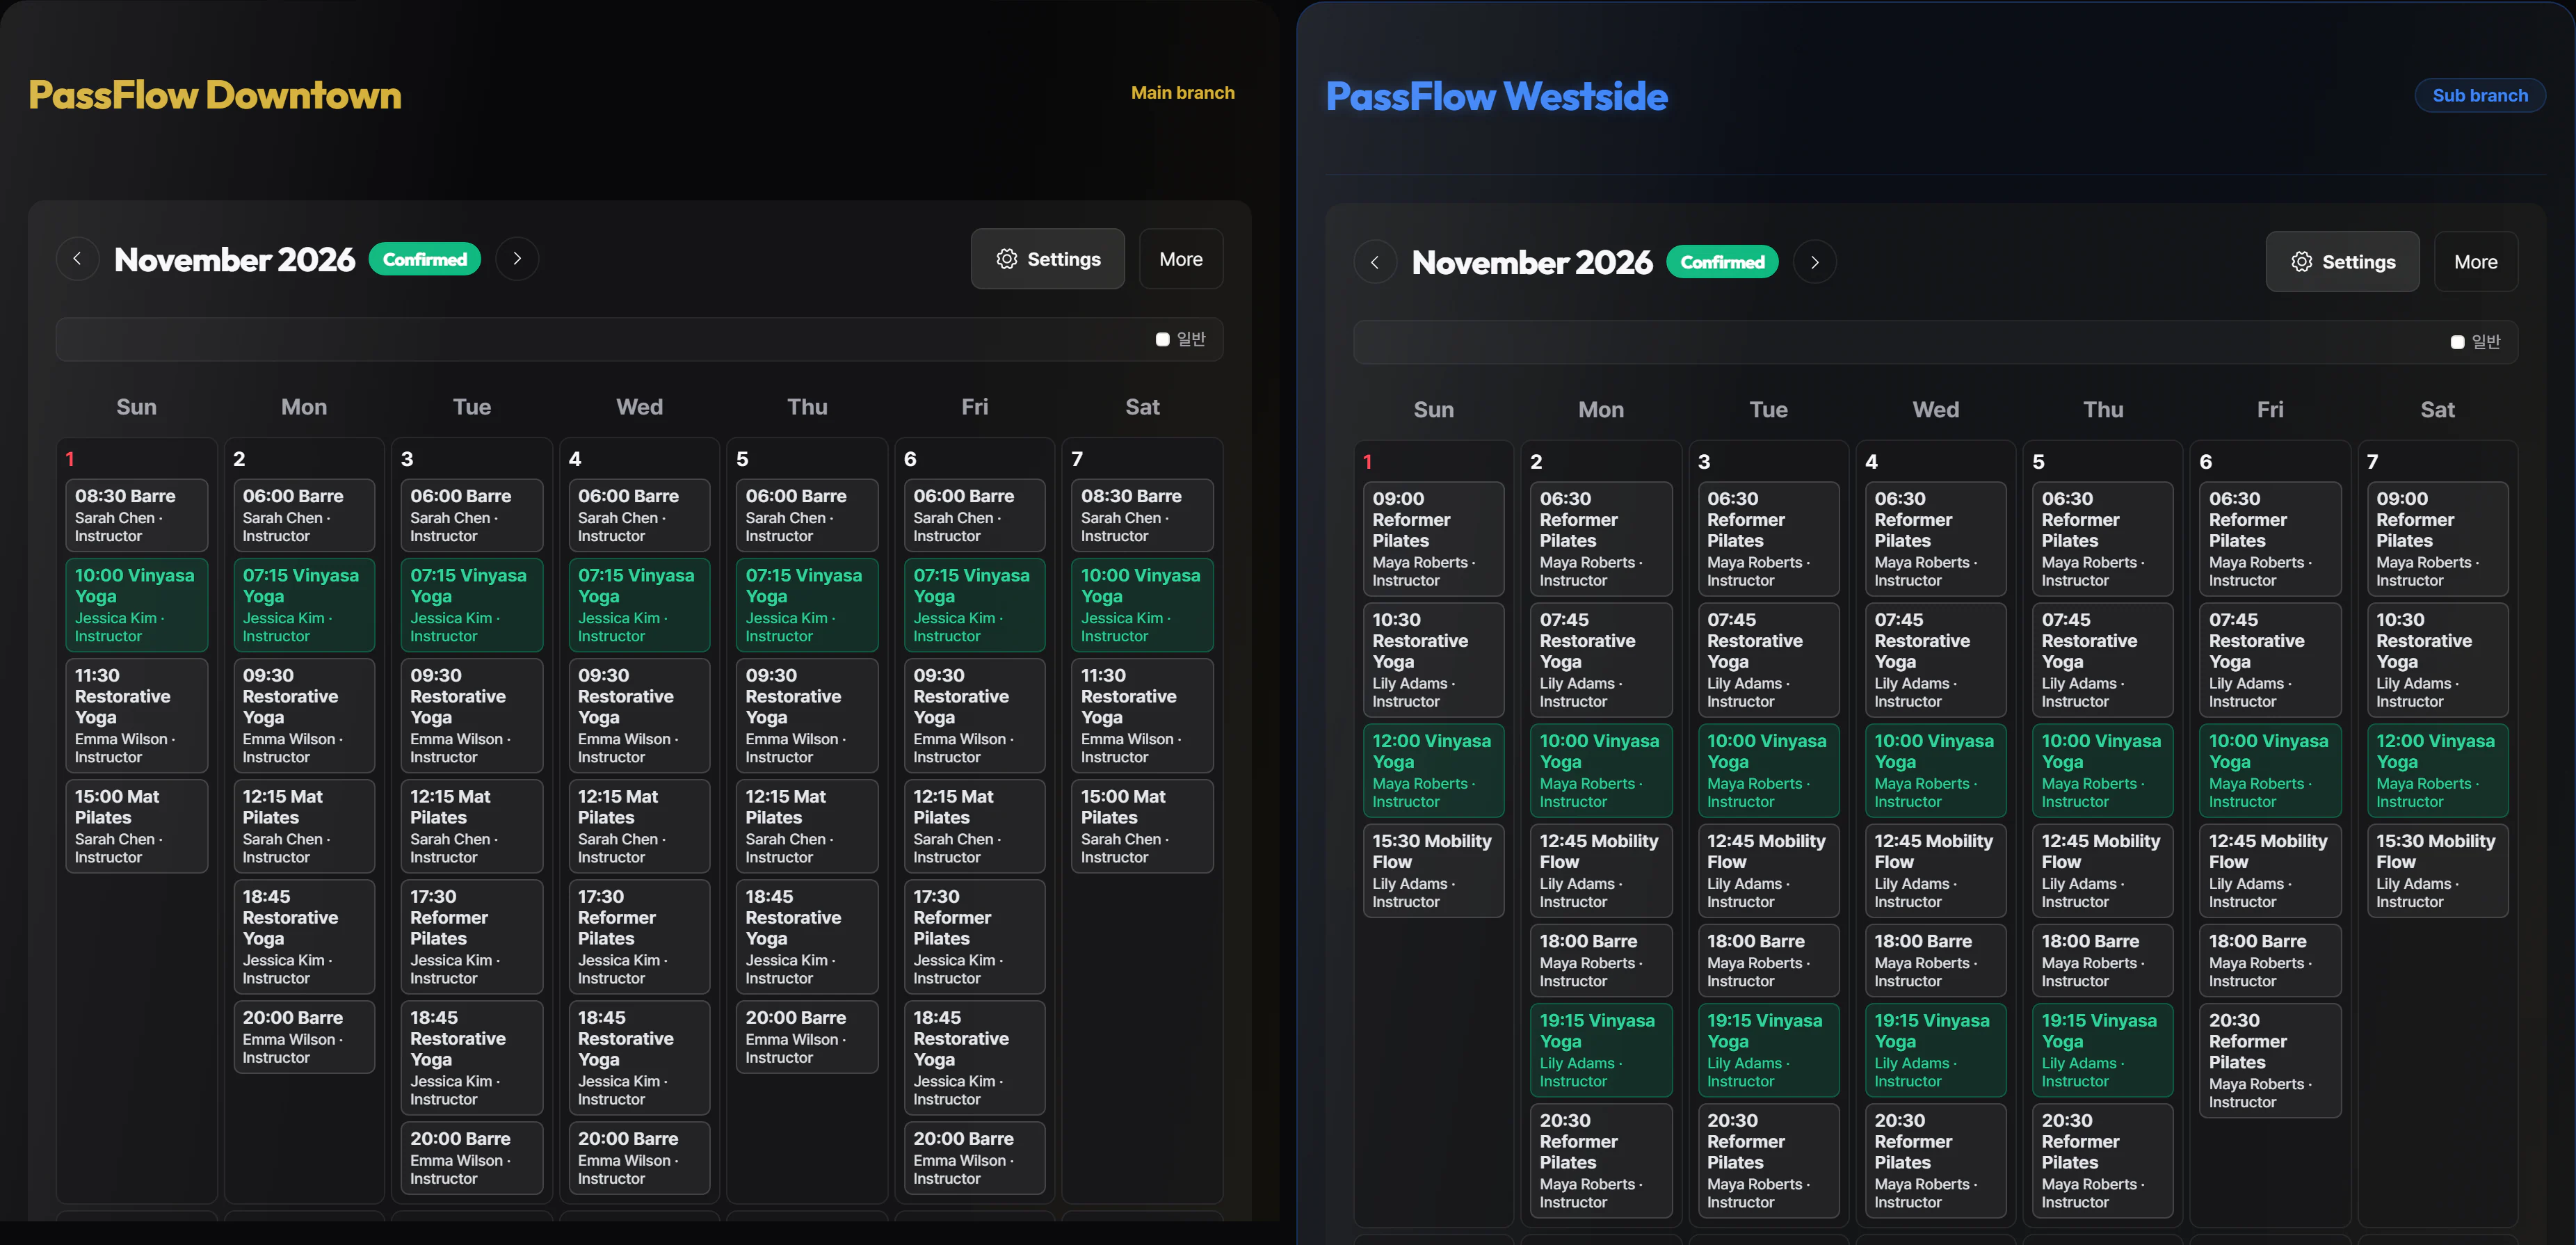Click Settings button in Westside panel
Image resolution: width=2576 pixels, height=1245 pixels.
(2342, 262)
